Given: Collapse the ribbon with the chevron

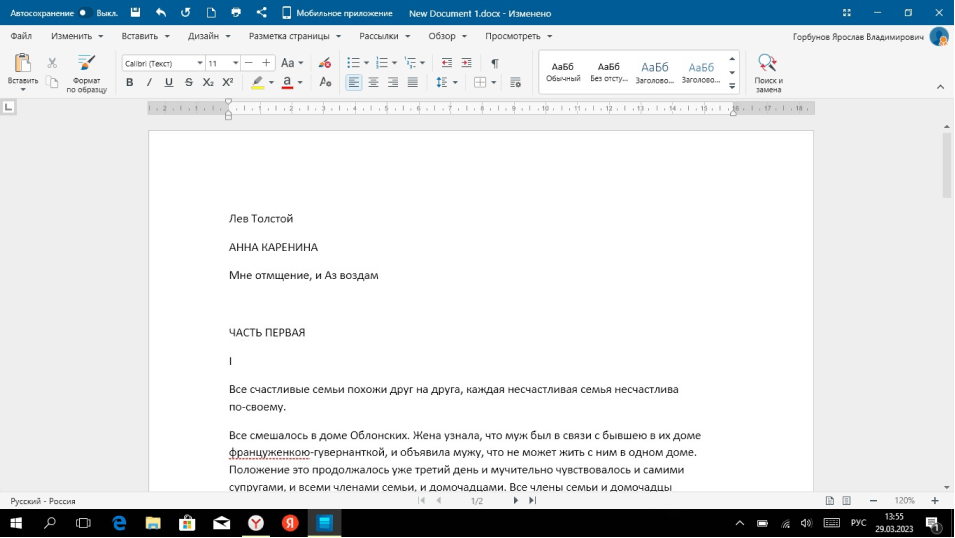Looking at the screenshot, I should (940, 87).
